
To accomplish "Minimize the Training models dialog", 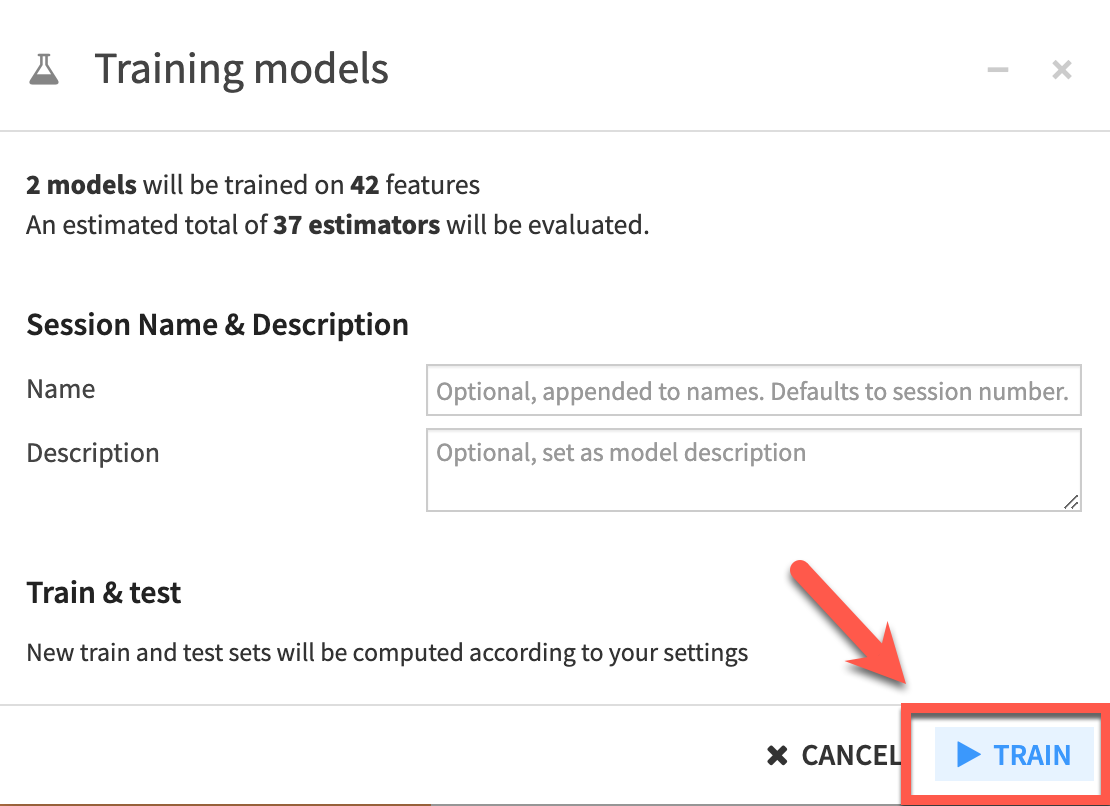I will [997, 69].
